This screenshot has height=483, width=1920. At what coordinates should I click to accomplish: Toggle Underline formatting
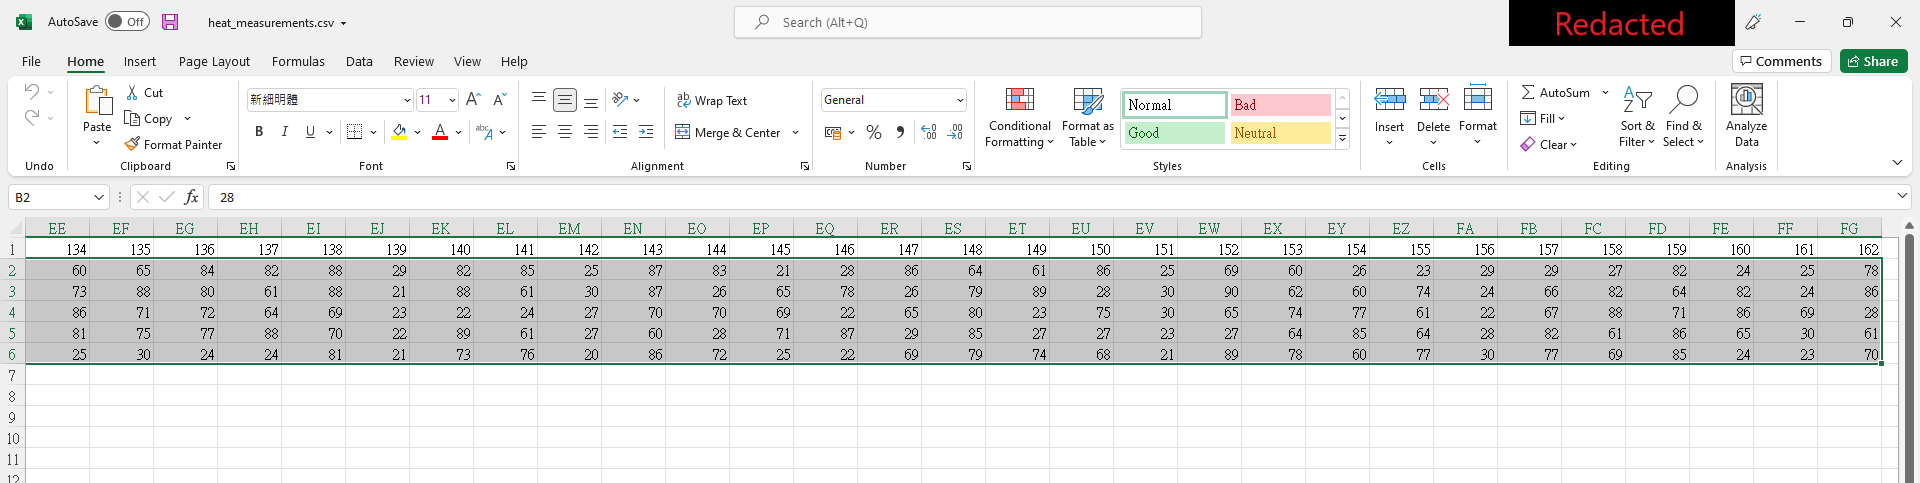click(x=310, y=131)
